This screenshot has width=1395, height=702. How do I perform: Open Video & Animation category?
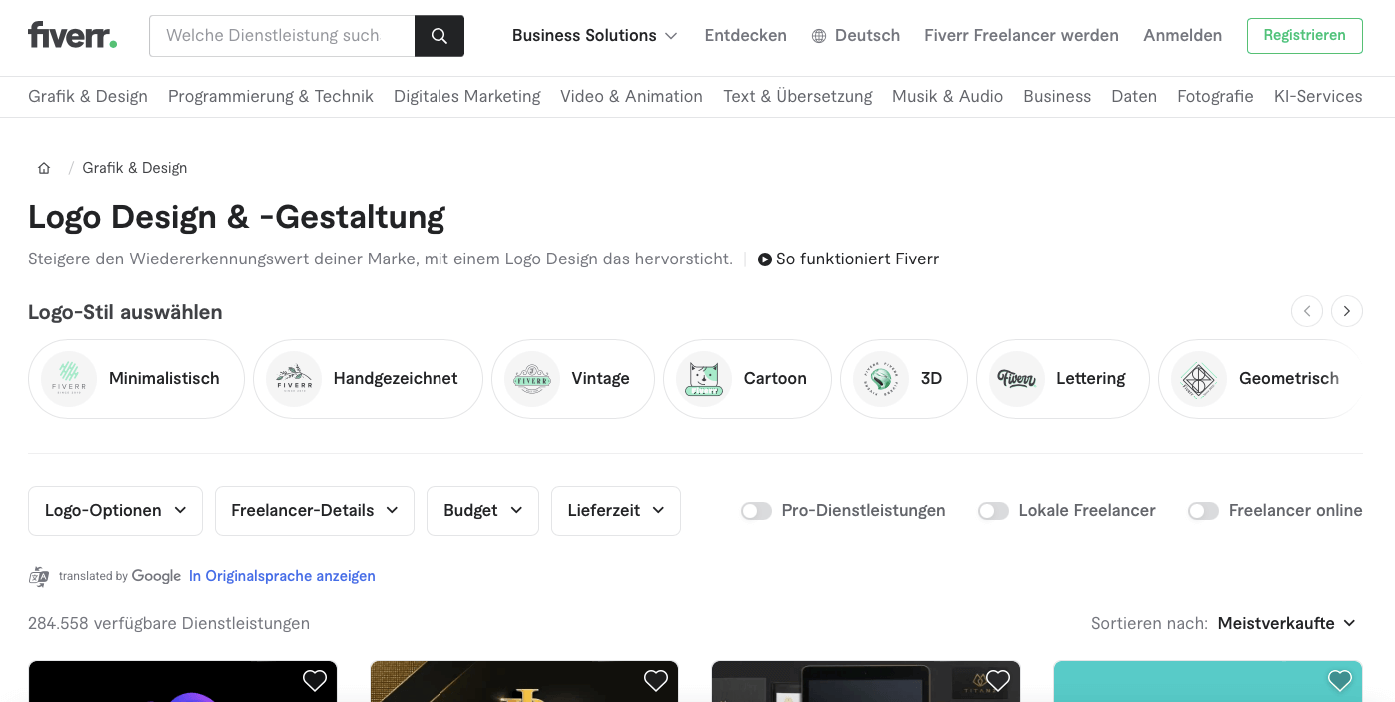pos(631,96)
